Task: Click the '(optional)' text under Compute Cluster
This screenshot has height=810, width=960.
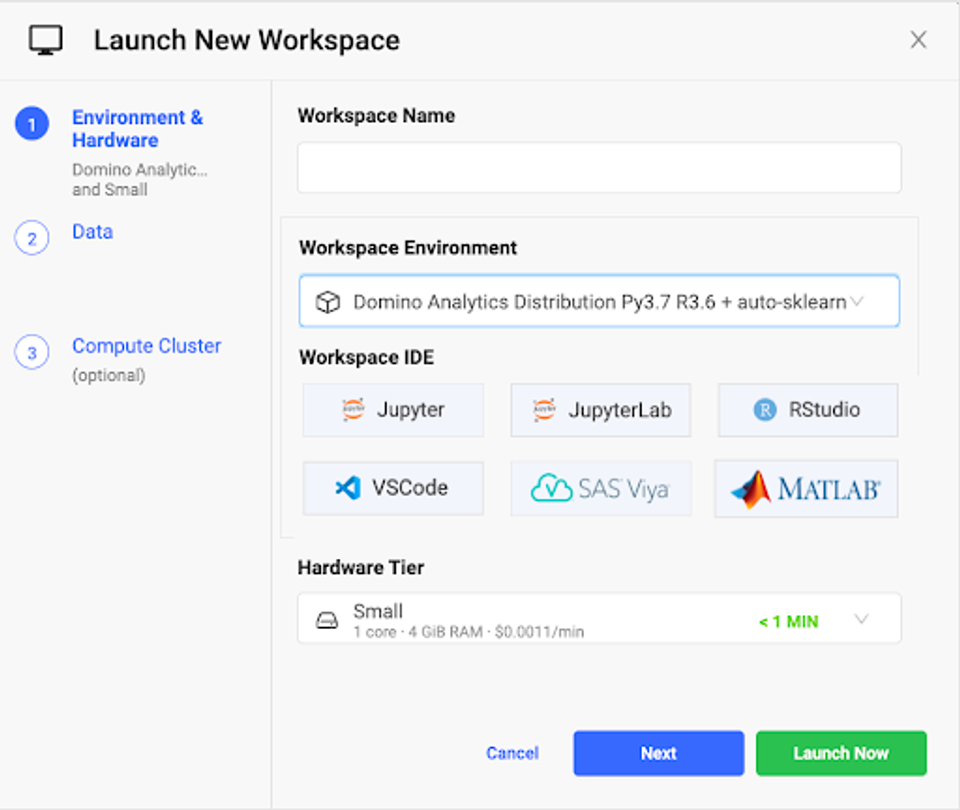Action: [109, 375]
